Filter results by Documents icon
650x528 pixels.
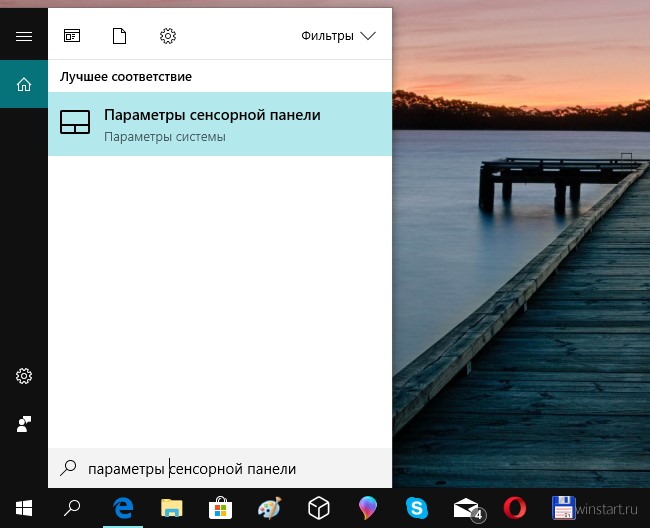119,36
